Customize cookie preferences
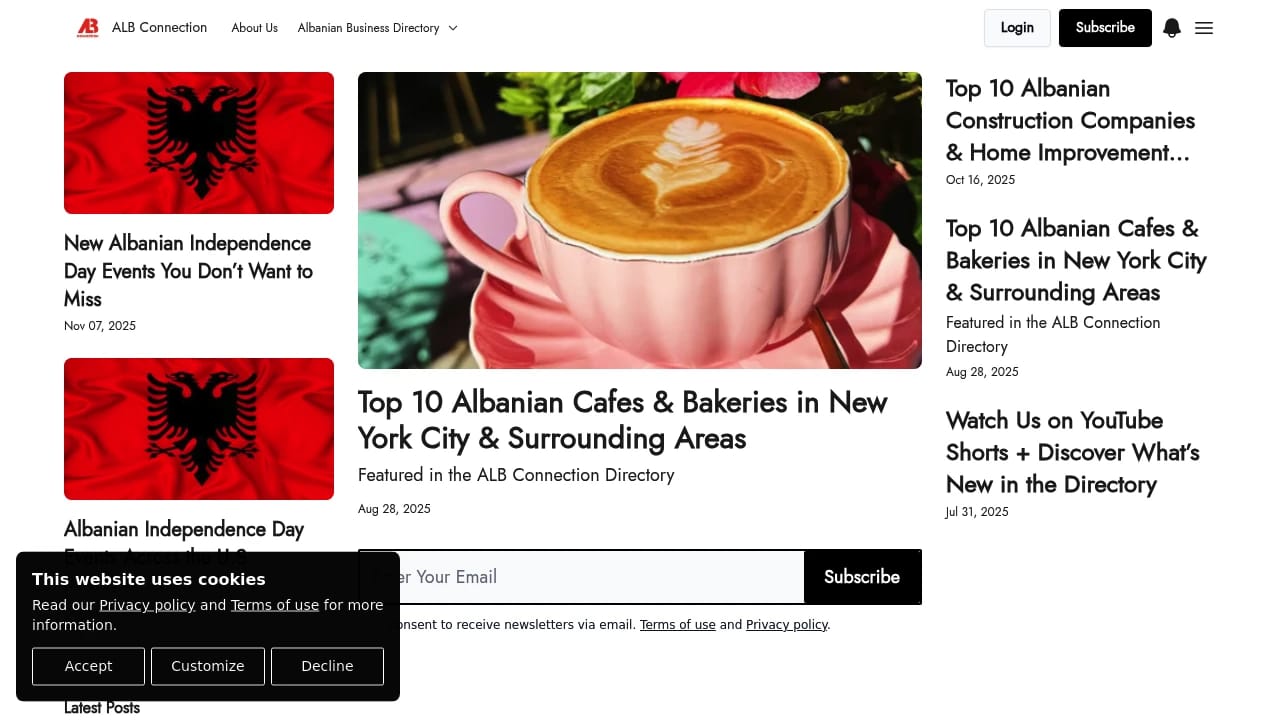 pyautogui.click(x=208, y=666)
